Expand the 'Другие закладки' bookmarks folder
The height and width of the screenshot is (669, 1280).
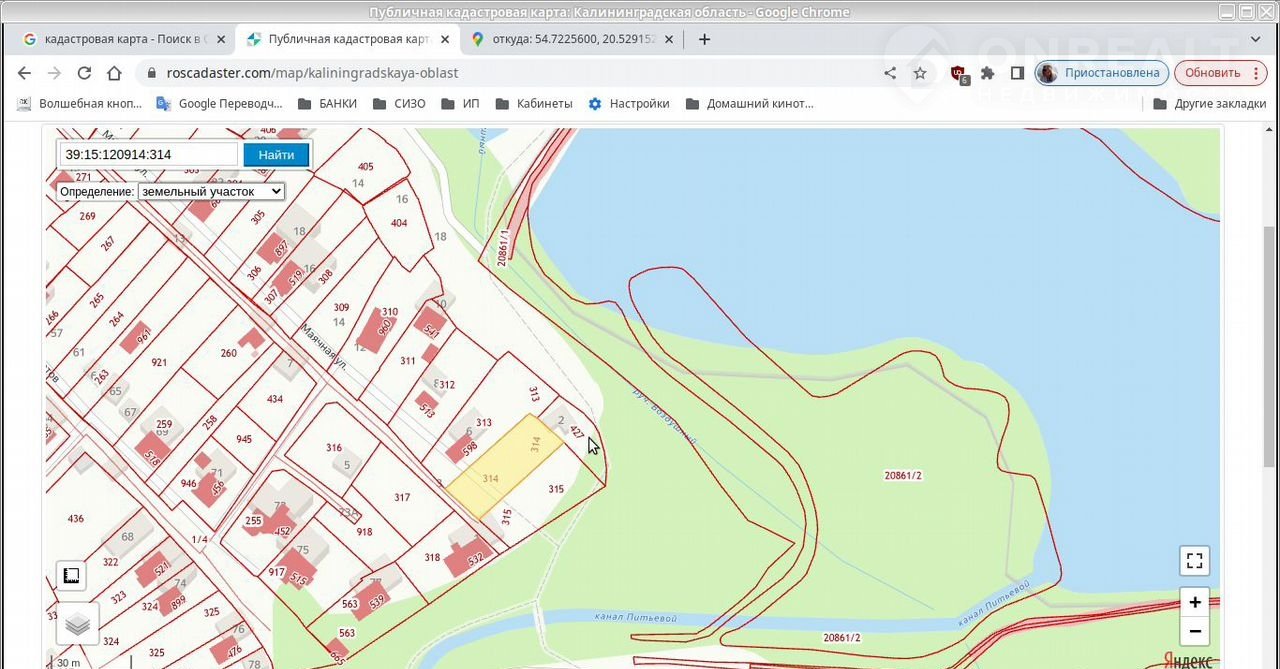(1210, 104)
